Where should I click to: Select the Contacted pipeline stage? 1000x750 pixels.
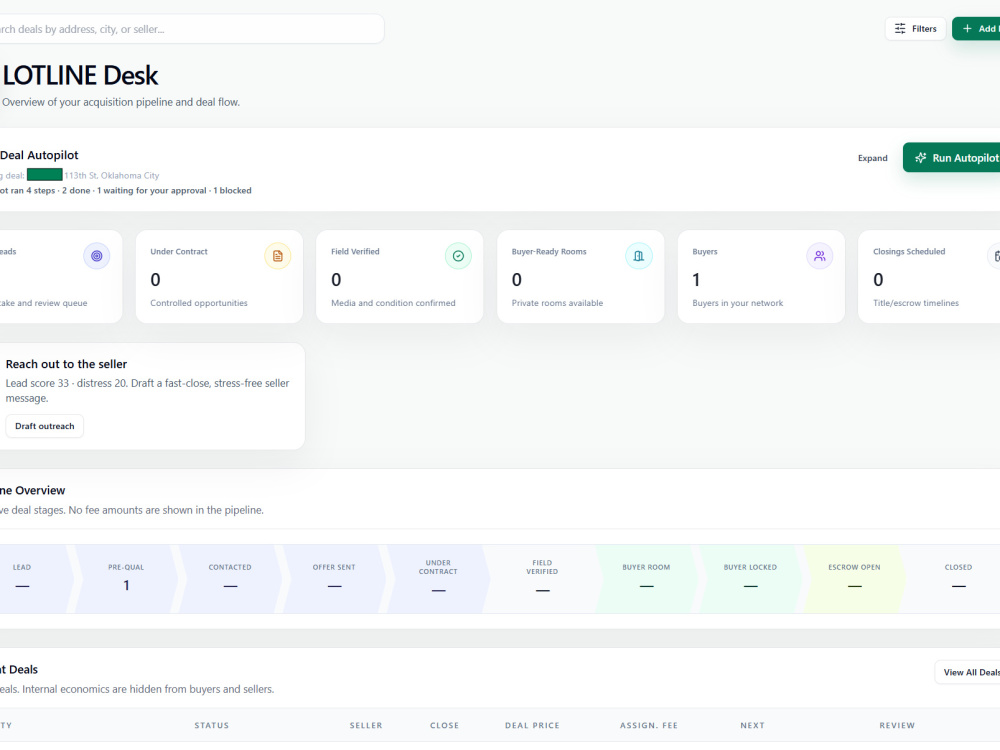[x=230, y=578]
